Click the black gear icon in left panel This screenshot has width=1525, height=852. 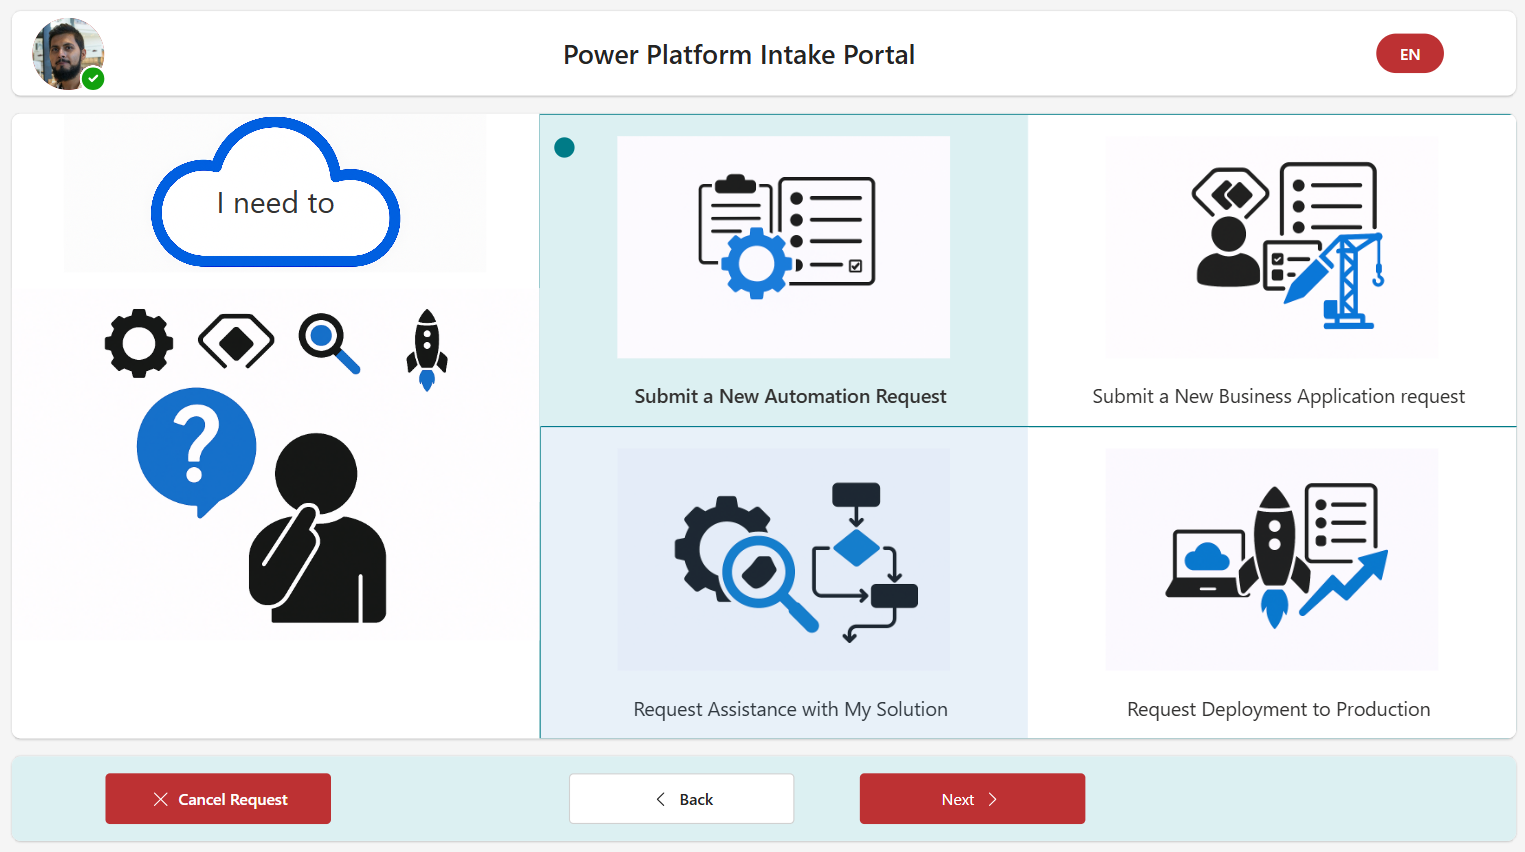[x=139, y=343]
